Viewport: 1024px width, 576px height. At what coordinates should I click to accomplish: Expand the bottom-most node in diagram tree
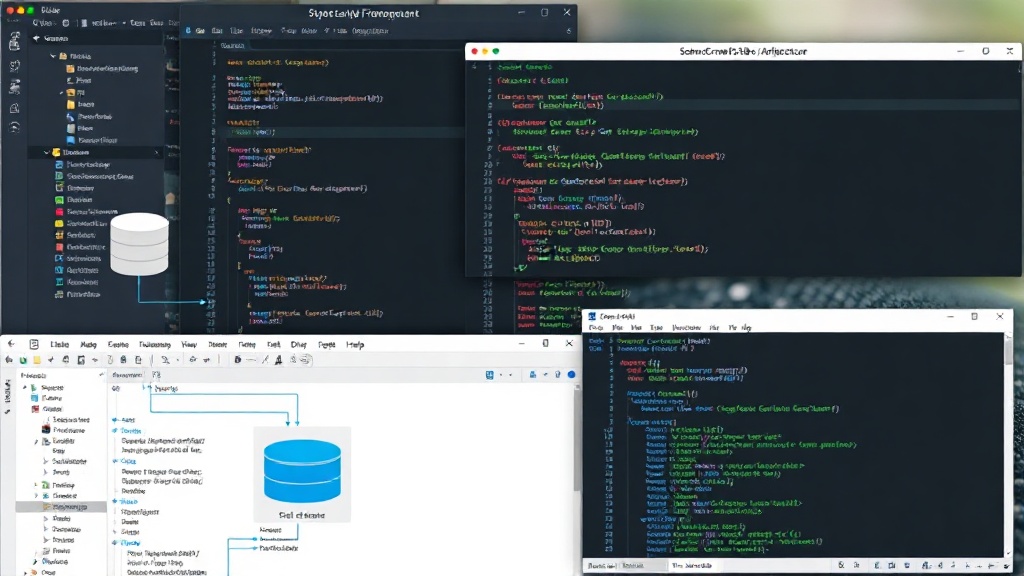click(x=25, y=572)
